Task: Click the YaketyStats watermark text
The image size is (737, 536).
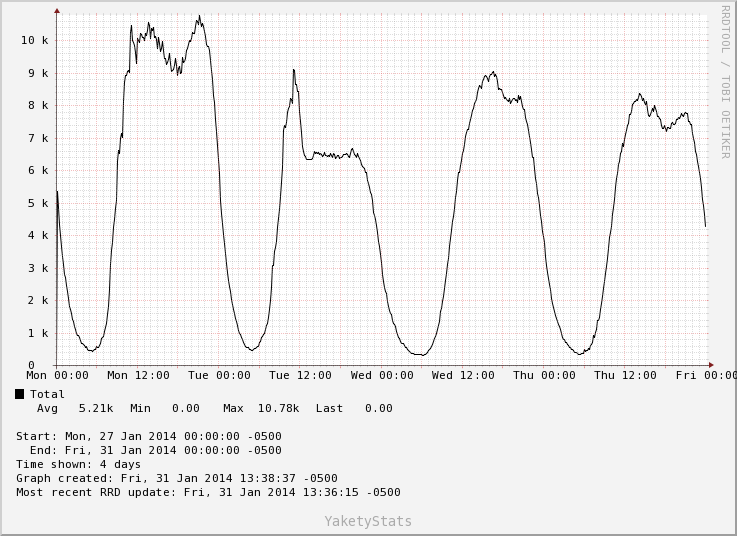Action: pos(368,521)
